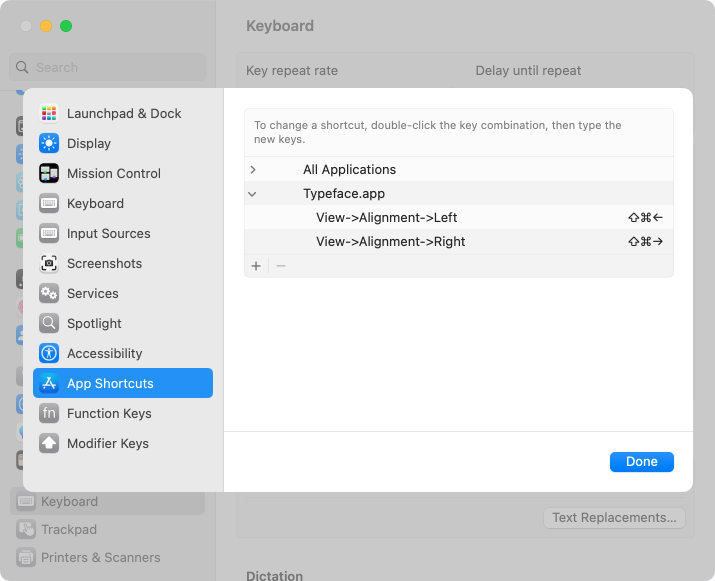Select the View->Alignment->Left shortcut row
Image resolution: width=715 pixels, height=581 pixels.
point(459,218)
